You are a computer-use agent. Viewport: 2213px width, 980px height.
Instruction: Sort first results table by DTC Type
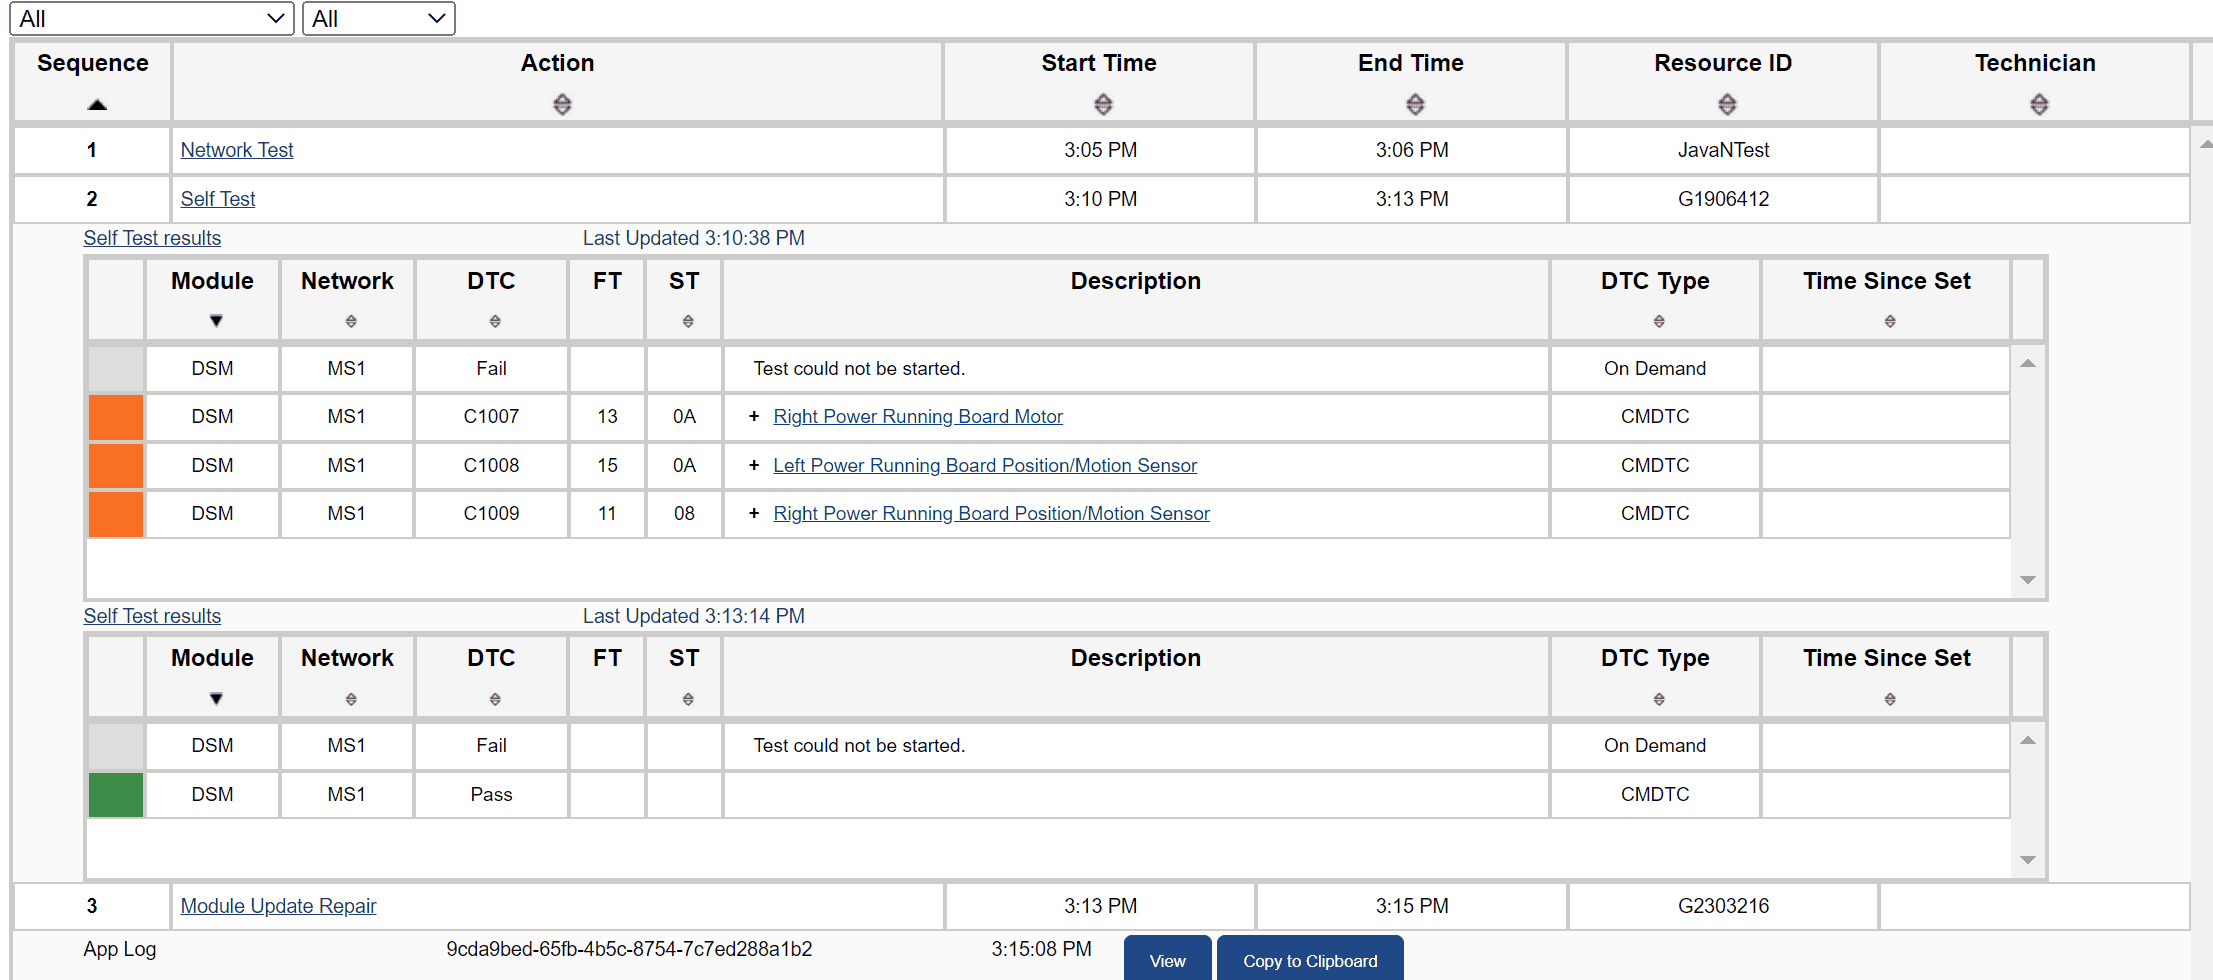(1659, 321)
